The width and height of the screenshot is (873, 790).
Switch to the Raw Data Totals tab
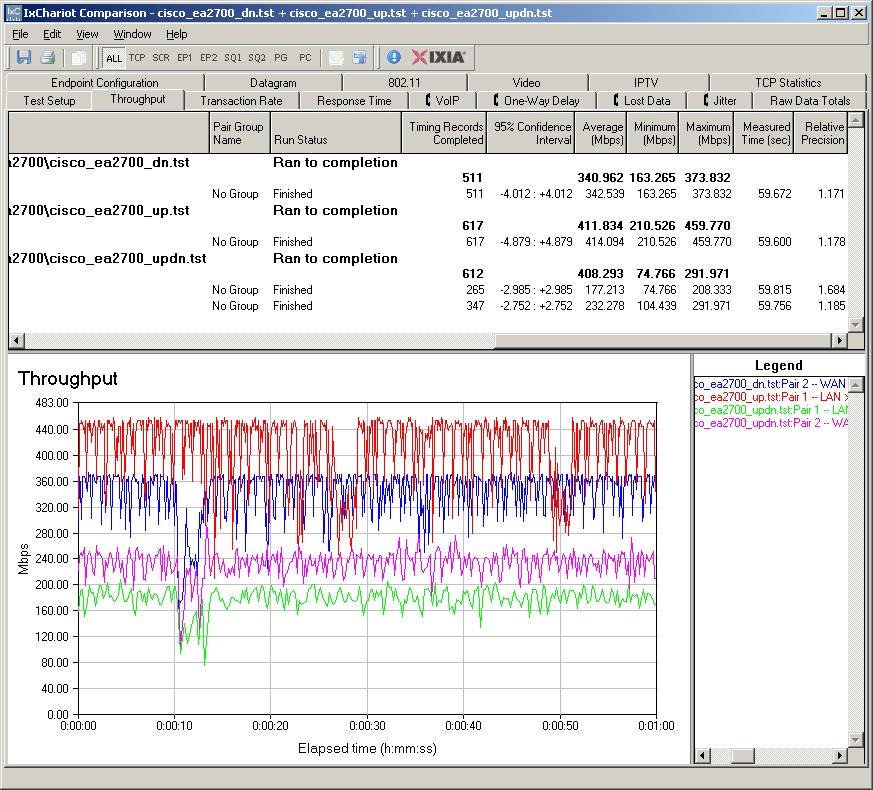(810, 101)
